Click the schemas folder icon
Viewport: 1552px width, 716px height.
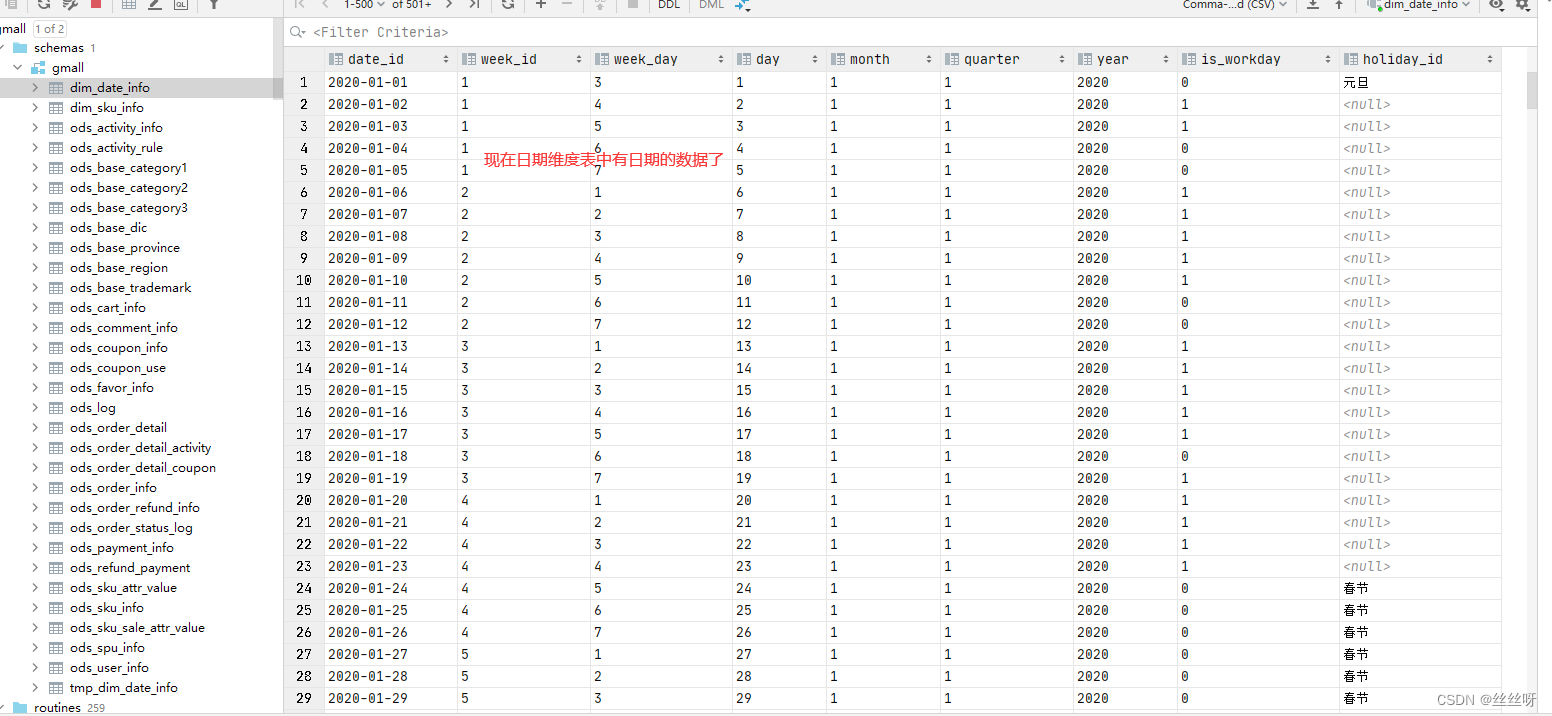click(20, 47)
